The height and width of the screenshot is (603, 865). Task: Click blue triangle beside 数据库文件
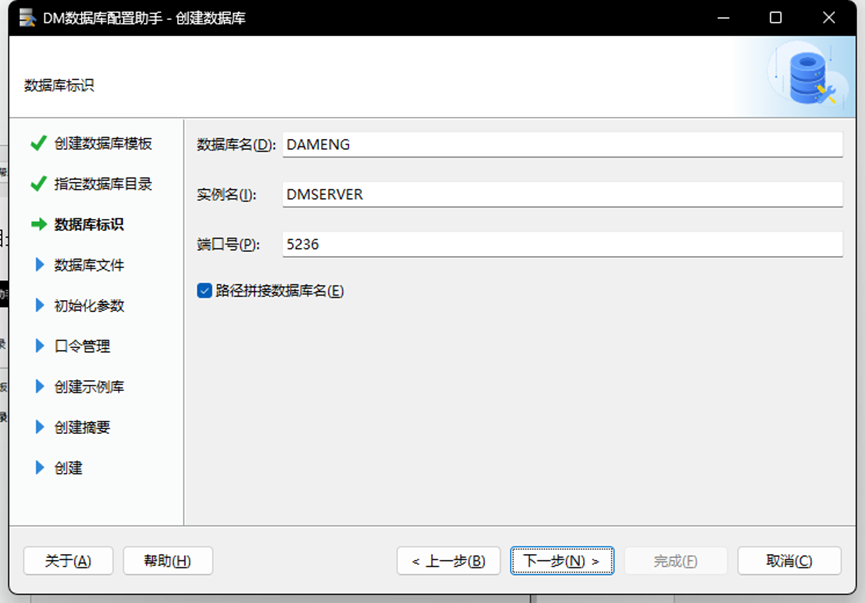click(x=39, y=265)
